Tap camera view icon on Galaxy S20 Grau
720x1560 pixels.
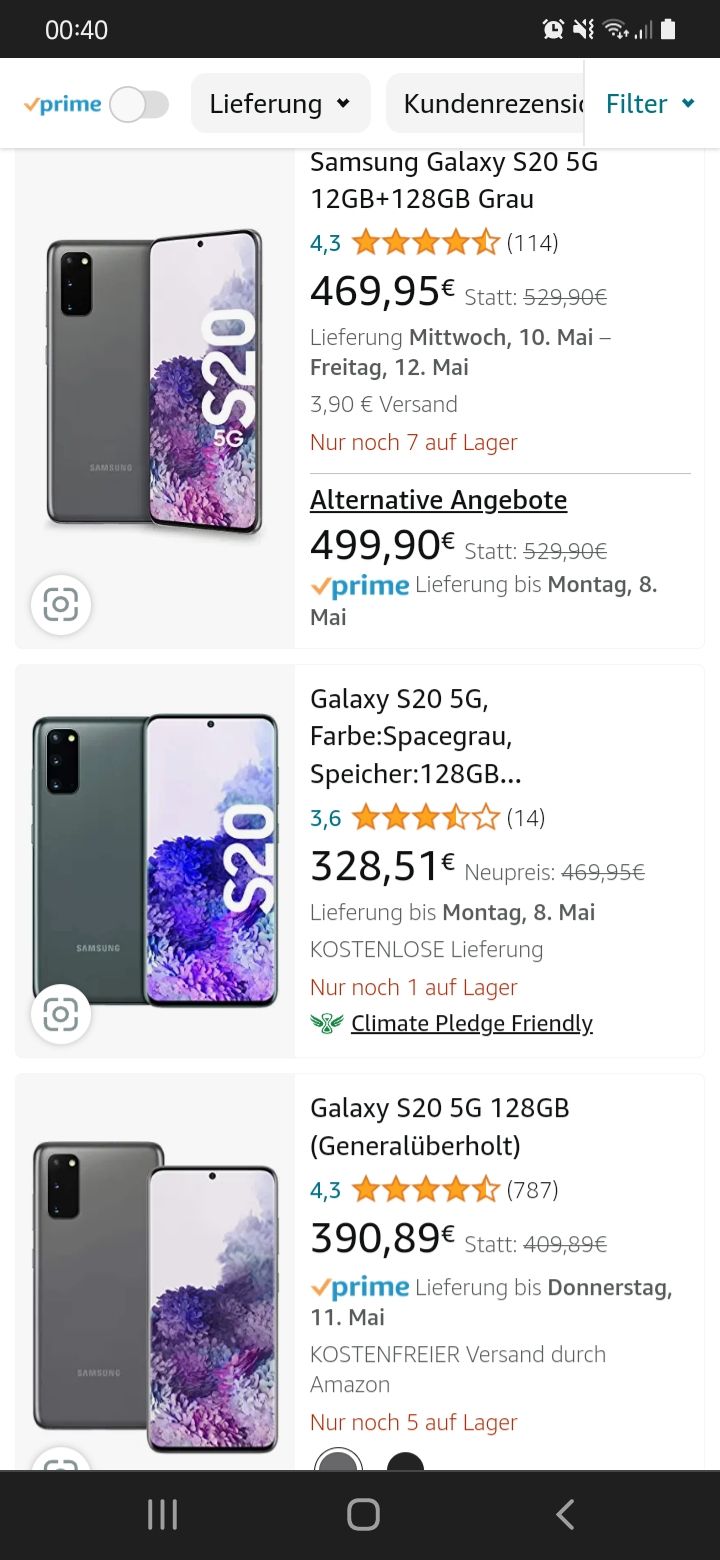[x=61, y=605]
